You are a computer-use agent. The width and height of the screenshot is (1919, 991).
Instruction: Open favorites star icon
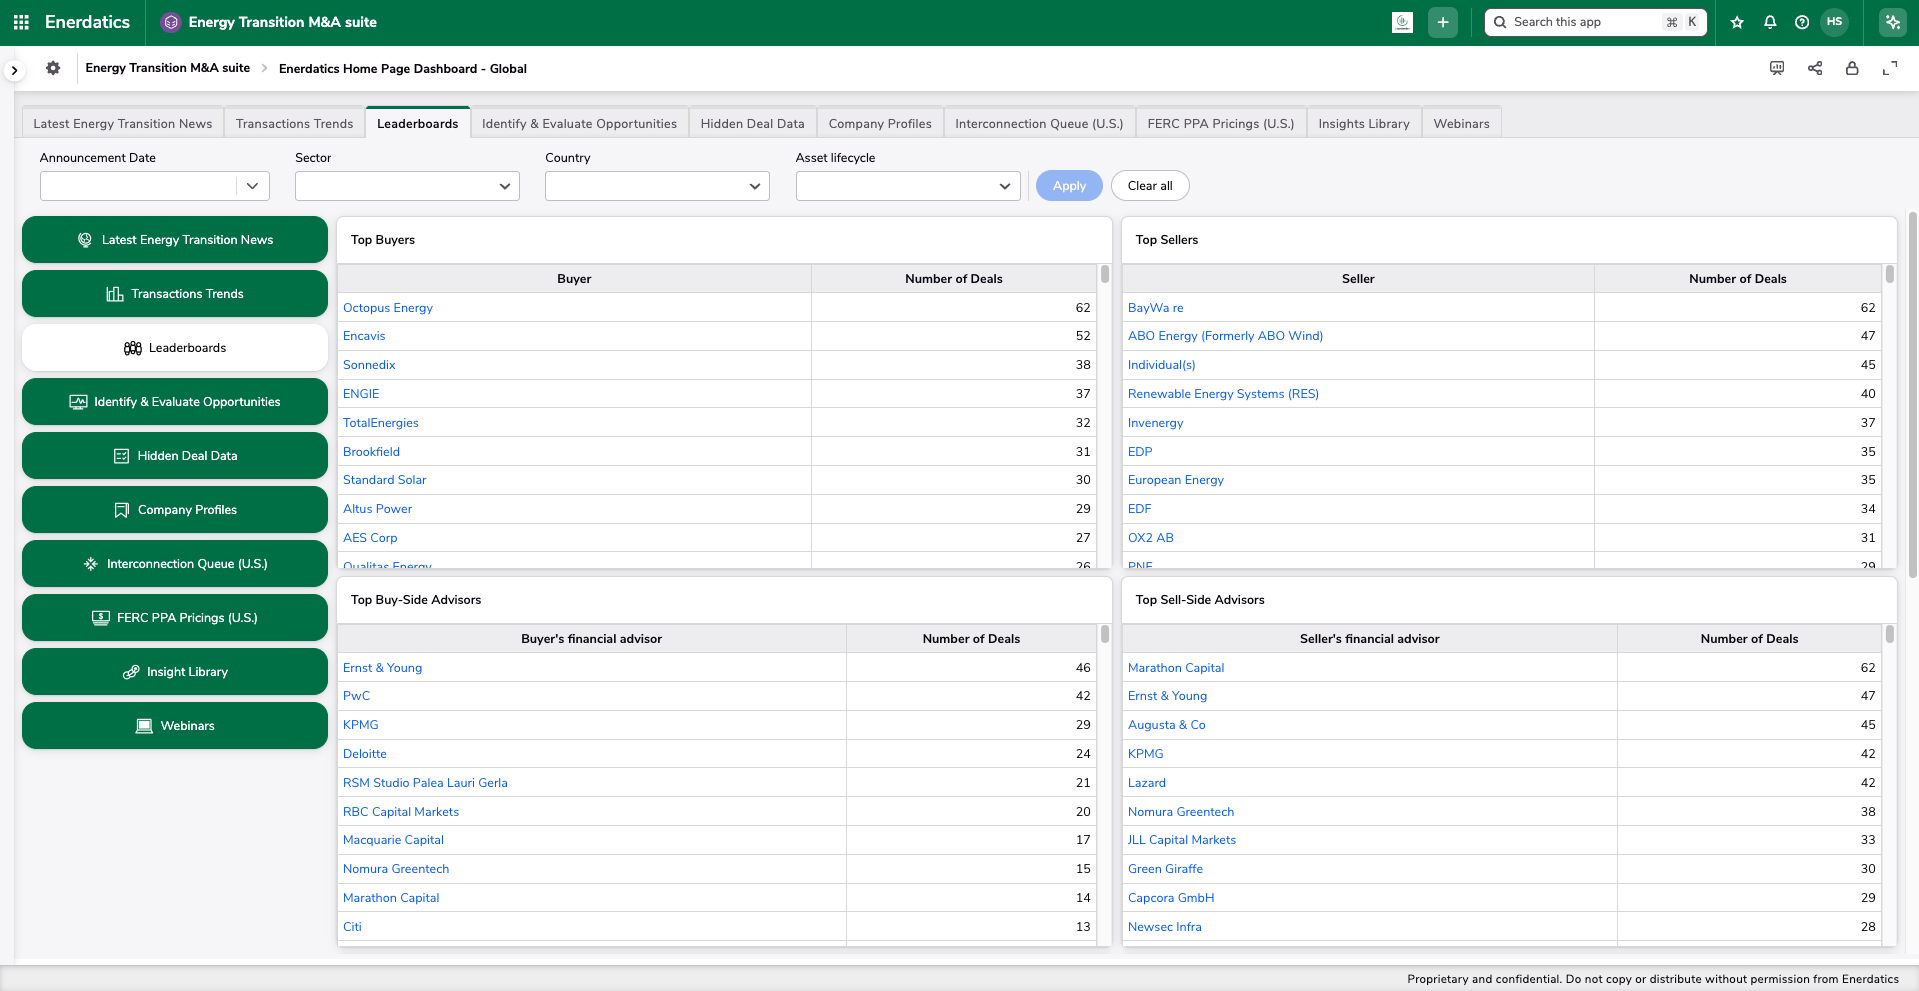pyautogui.click(x=1737, y=22)
